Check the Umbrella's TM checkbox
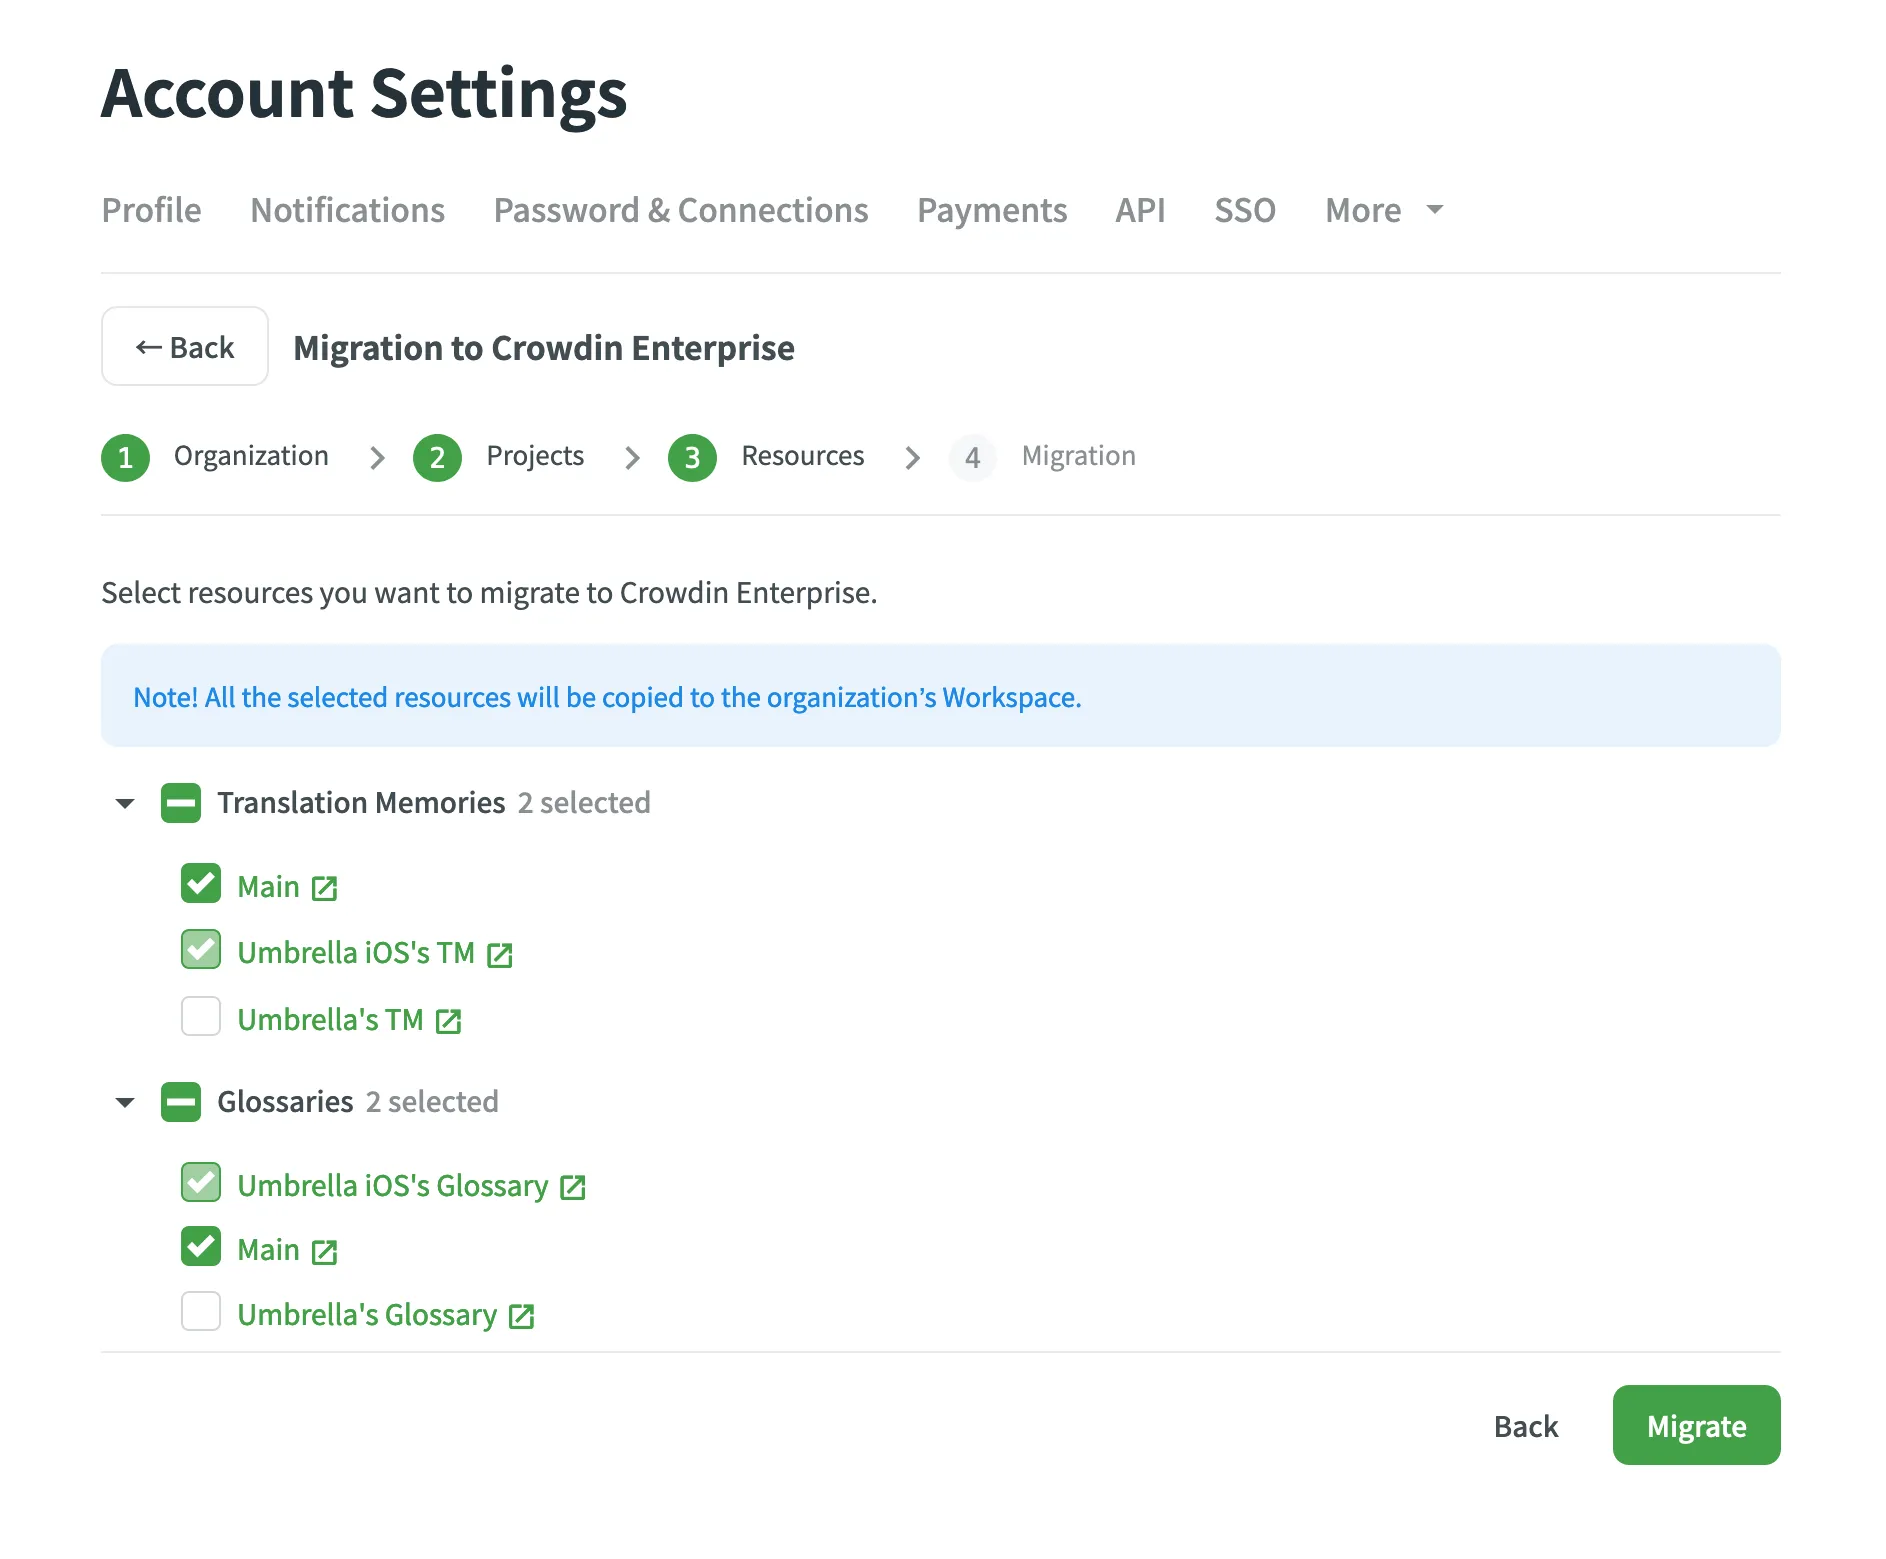Screen dimensions: 1886x1559 200,1016
